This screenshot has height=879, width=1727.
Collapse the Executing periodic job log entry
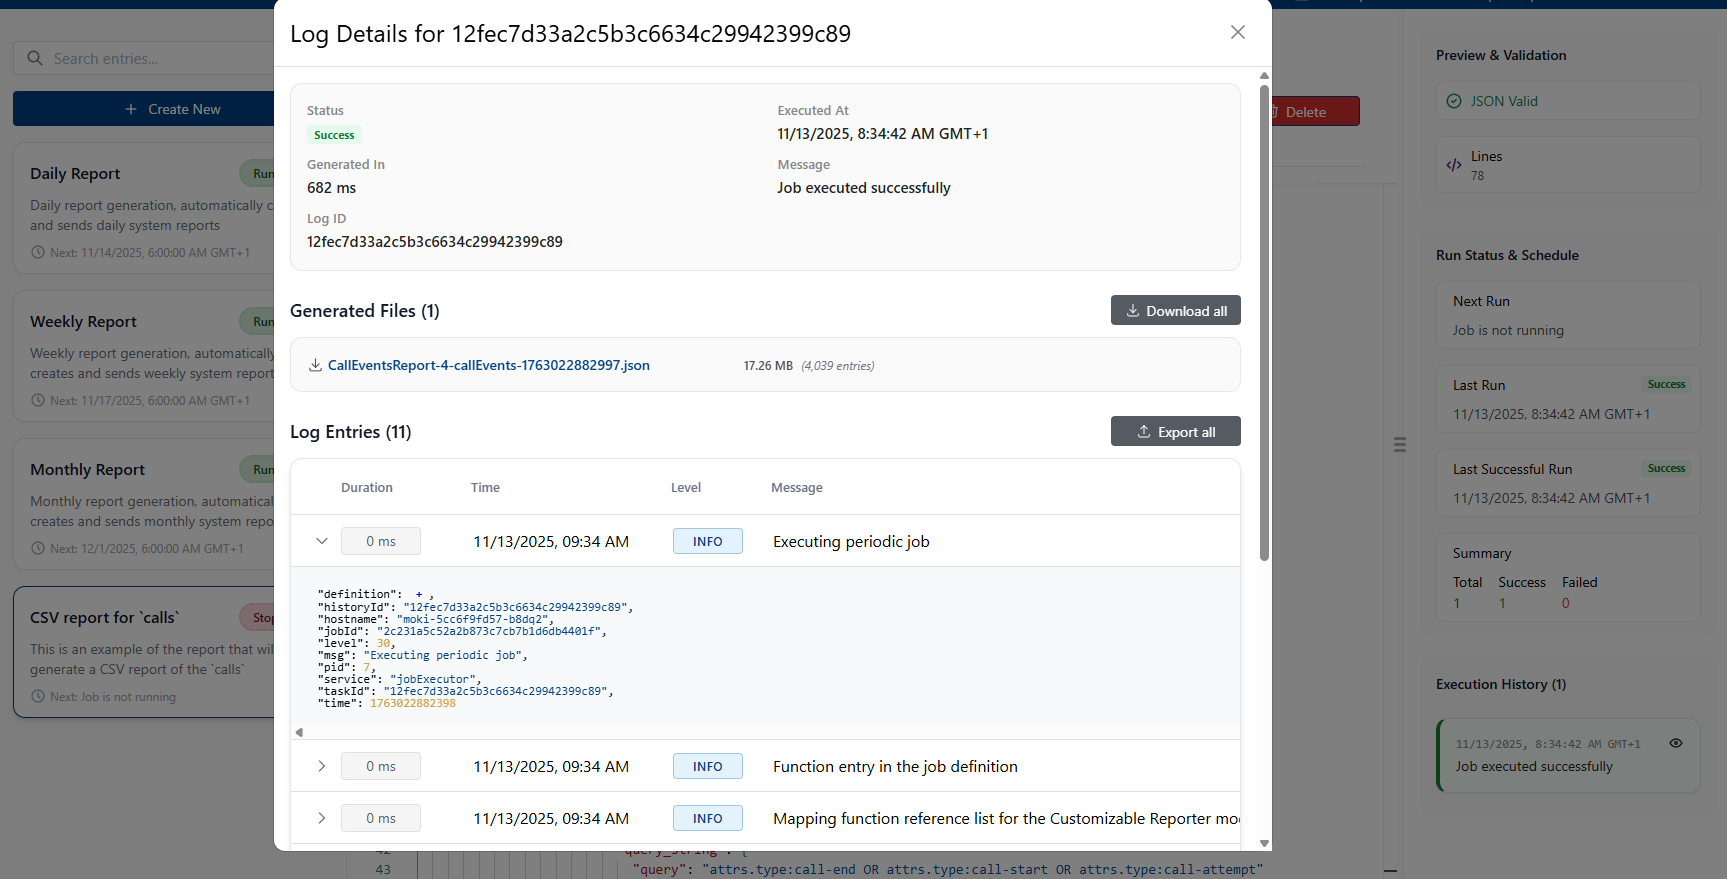pyautogui.click(x=322, y=541)
